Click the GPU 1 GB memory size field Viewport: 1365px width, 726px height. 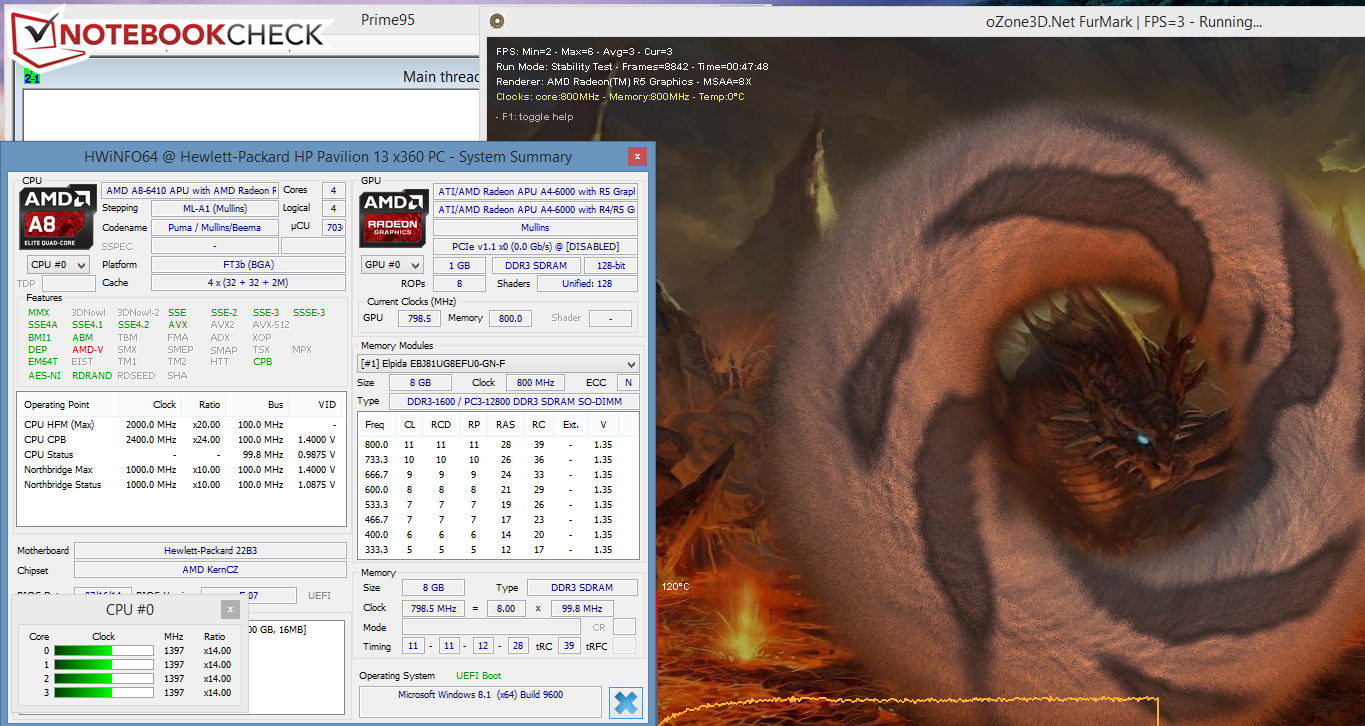pos(459,265)
